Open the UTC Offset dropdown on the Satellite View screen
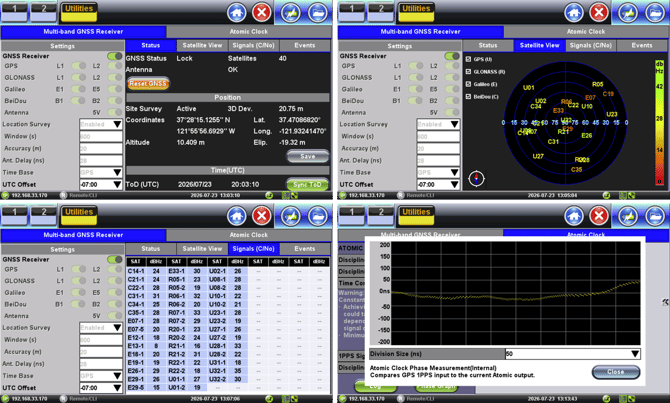The height and width of the screenshot is (403, 670). tap(438, 185)
